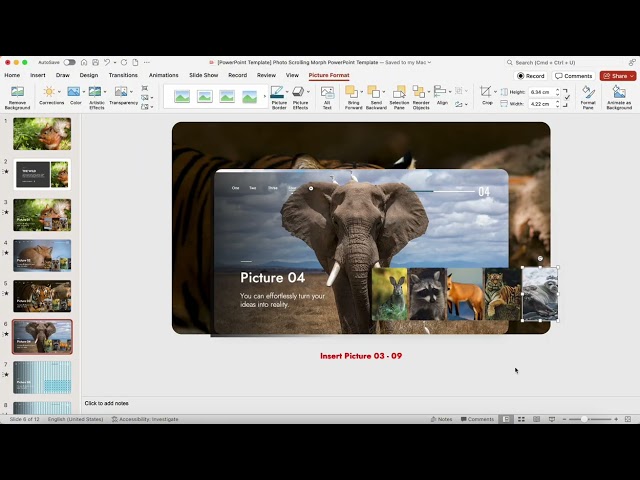640x480 pixels.
Task: Click the Rotate objects icon
Action: tap(459, 104)
